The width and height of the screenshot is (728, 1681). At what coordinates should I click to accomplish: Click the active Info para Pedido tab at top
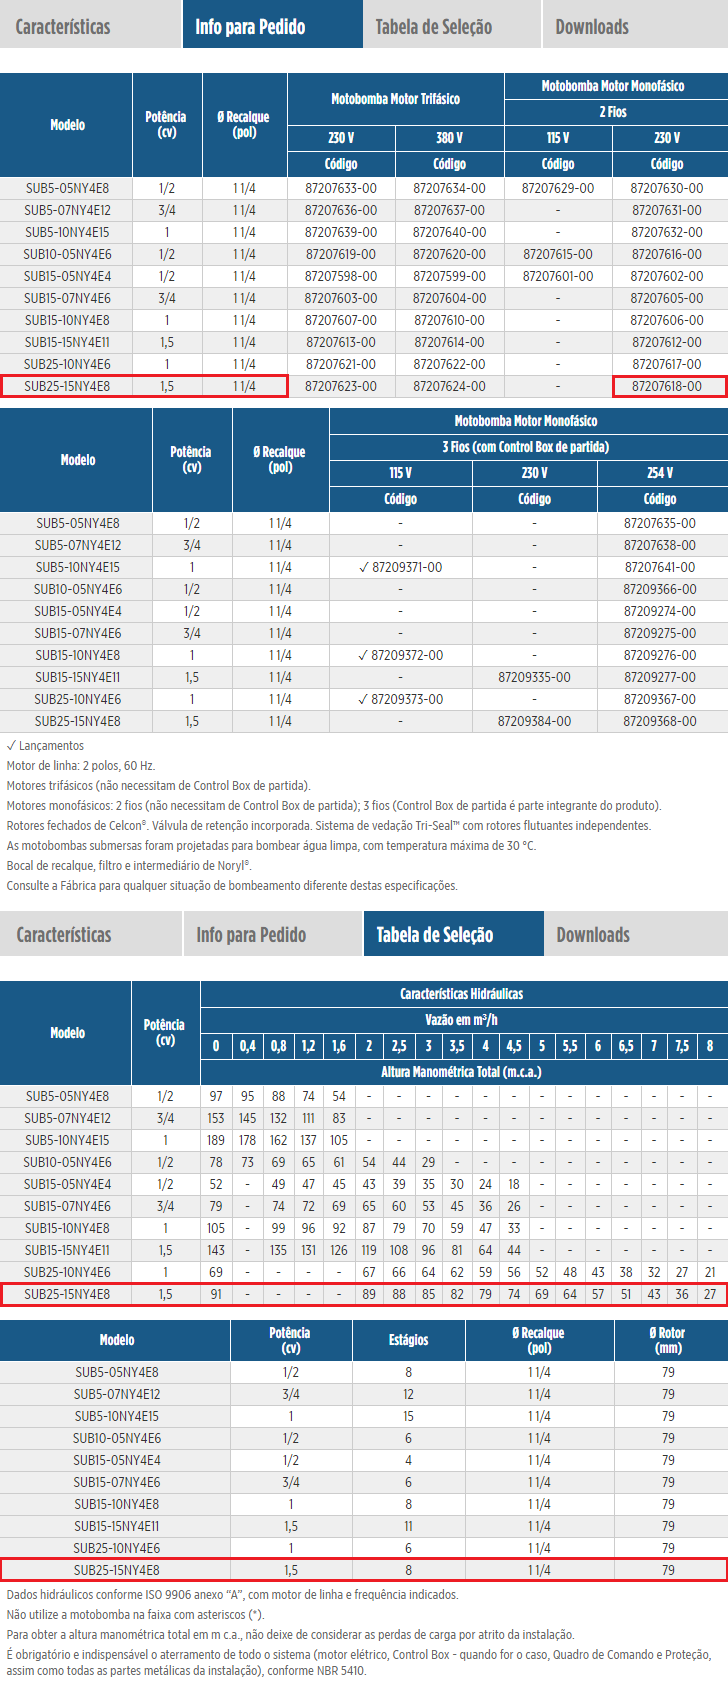pos(250,27)
